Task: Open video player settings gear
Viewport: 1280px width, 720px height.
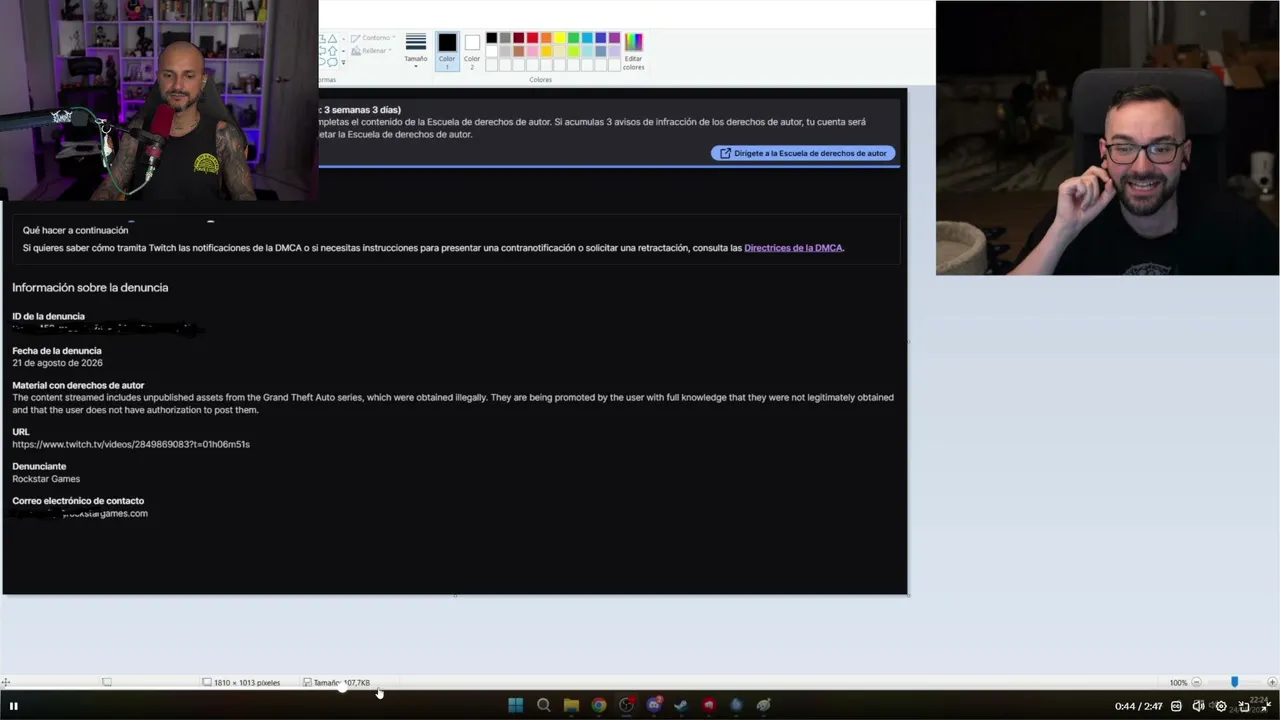Action: (1221, 706)
